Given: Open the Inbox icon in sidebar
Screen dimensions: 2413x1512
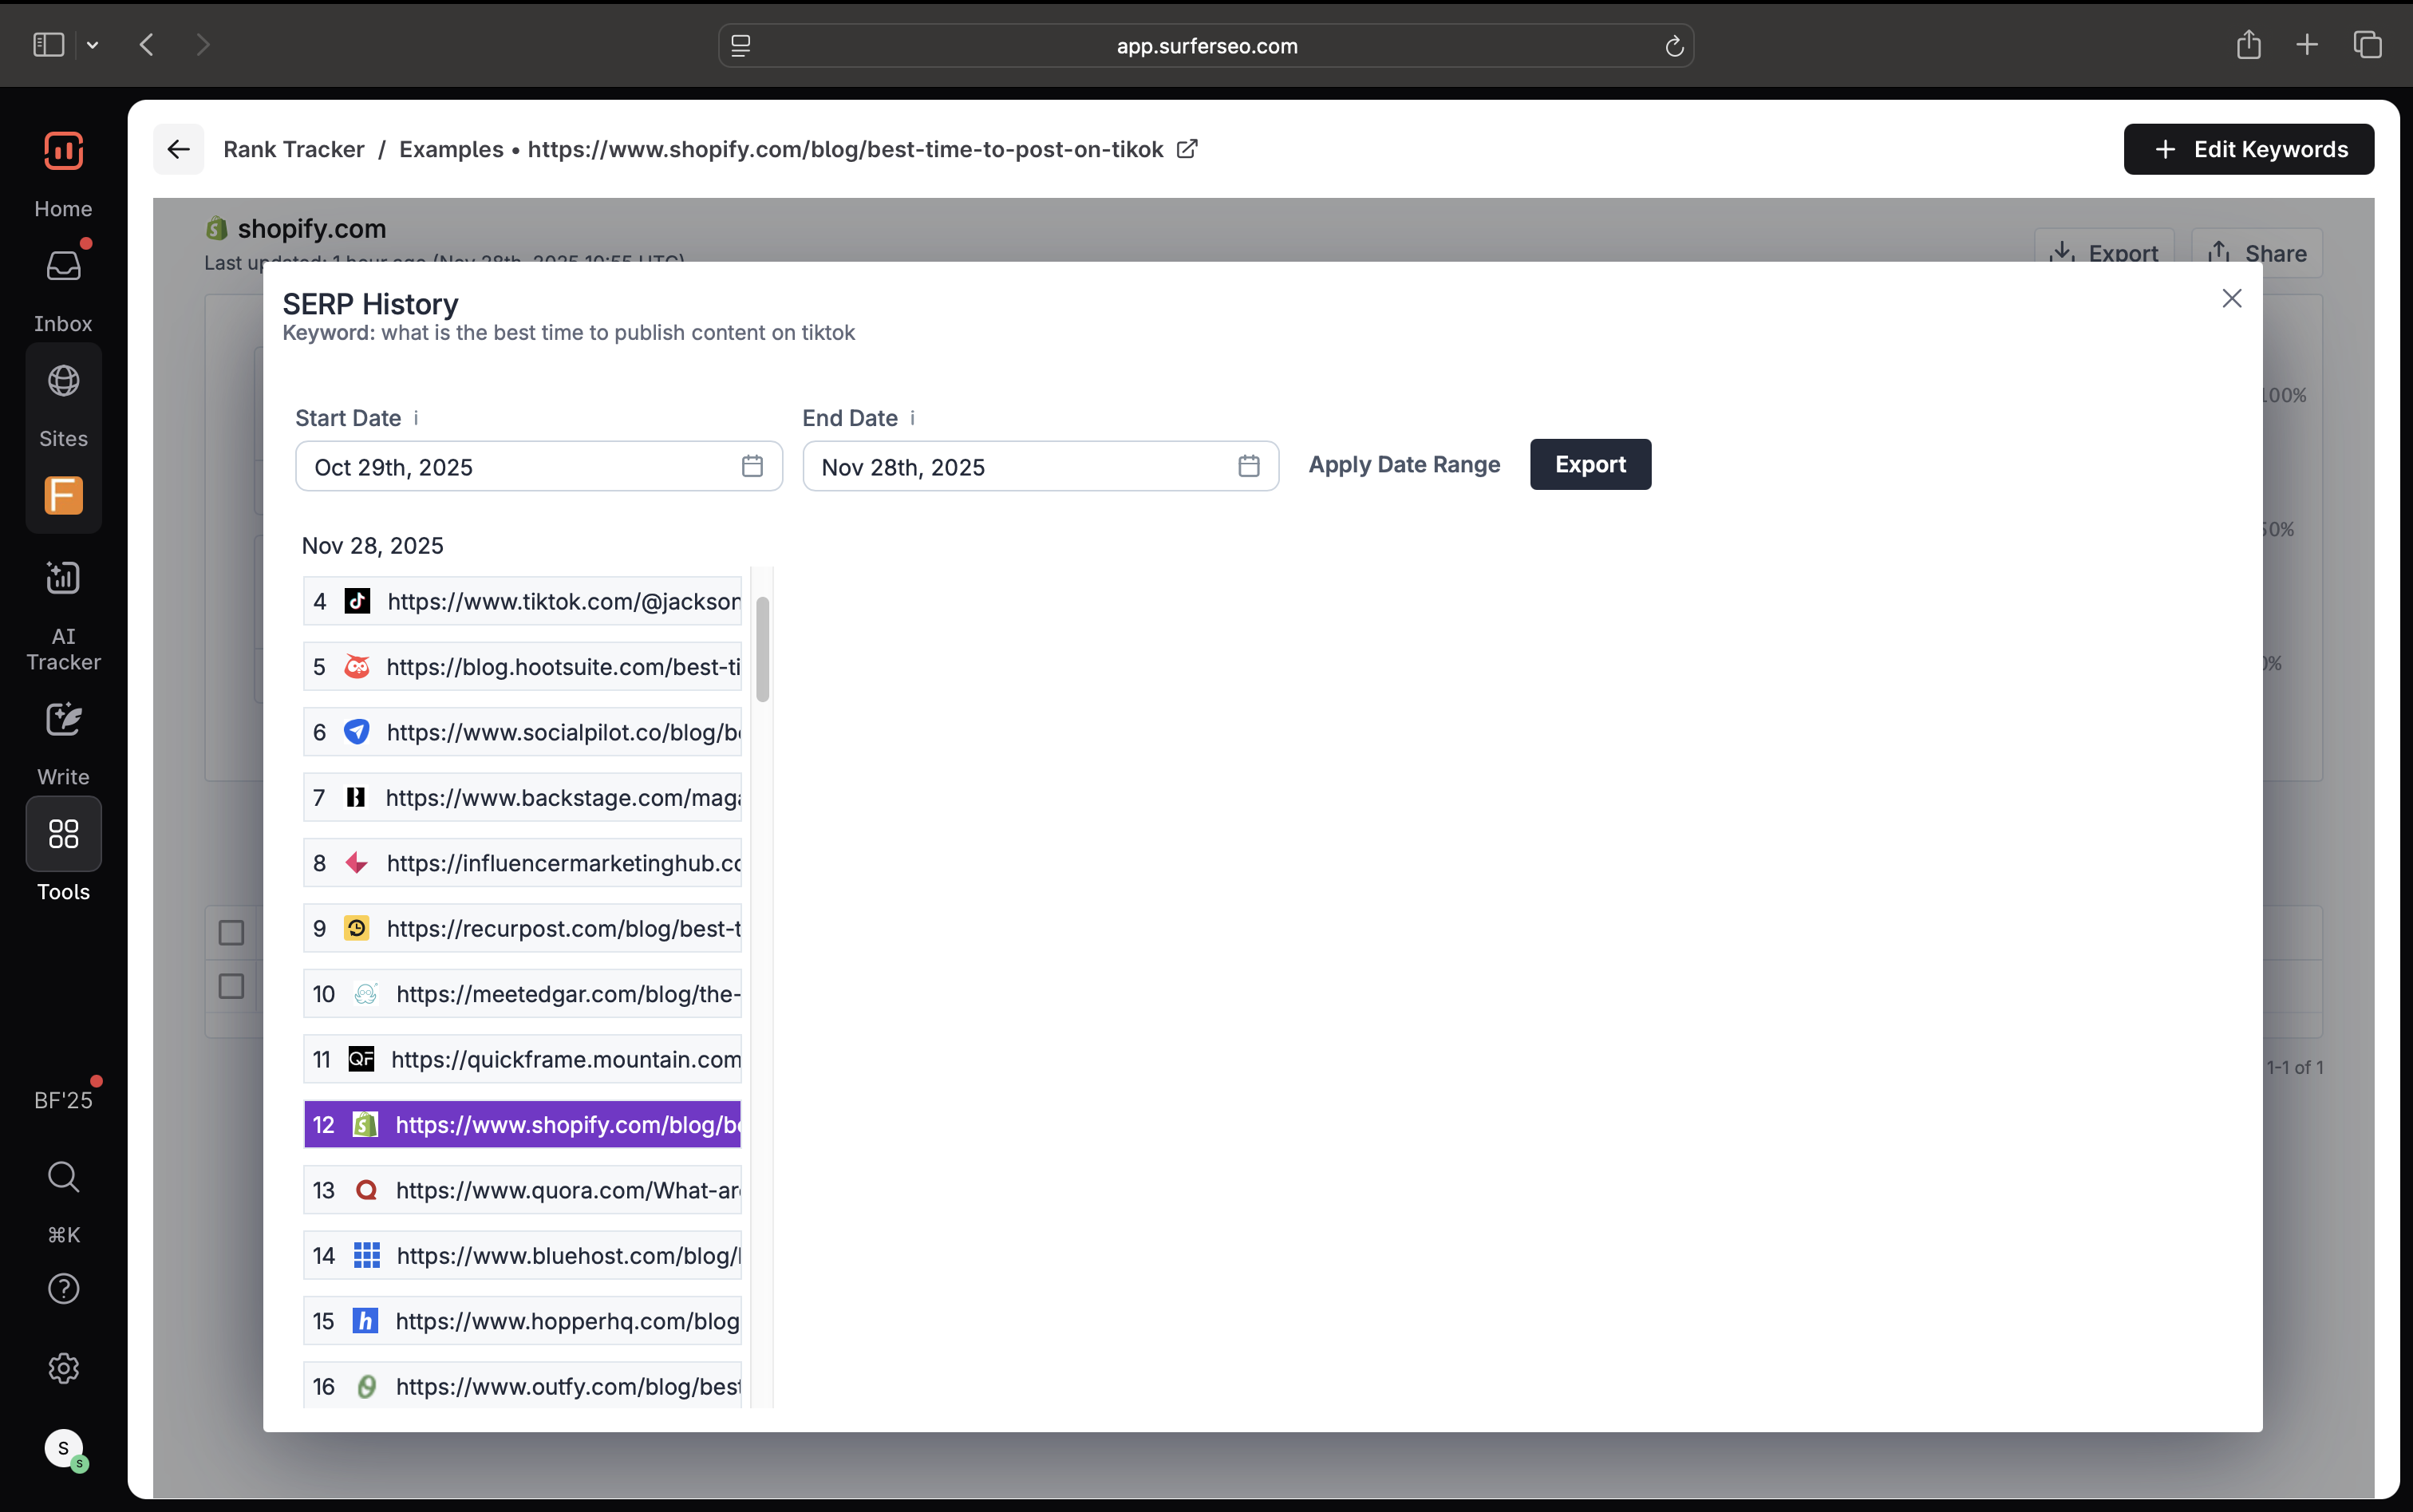Looking at the screenshot, I should (x=63, y=266).
